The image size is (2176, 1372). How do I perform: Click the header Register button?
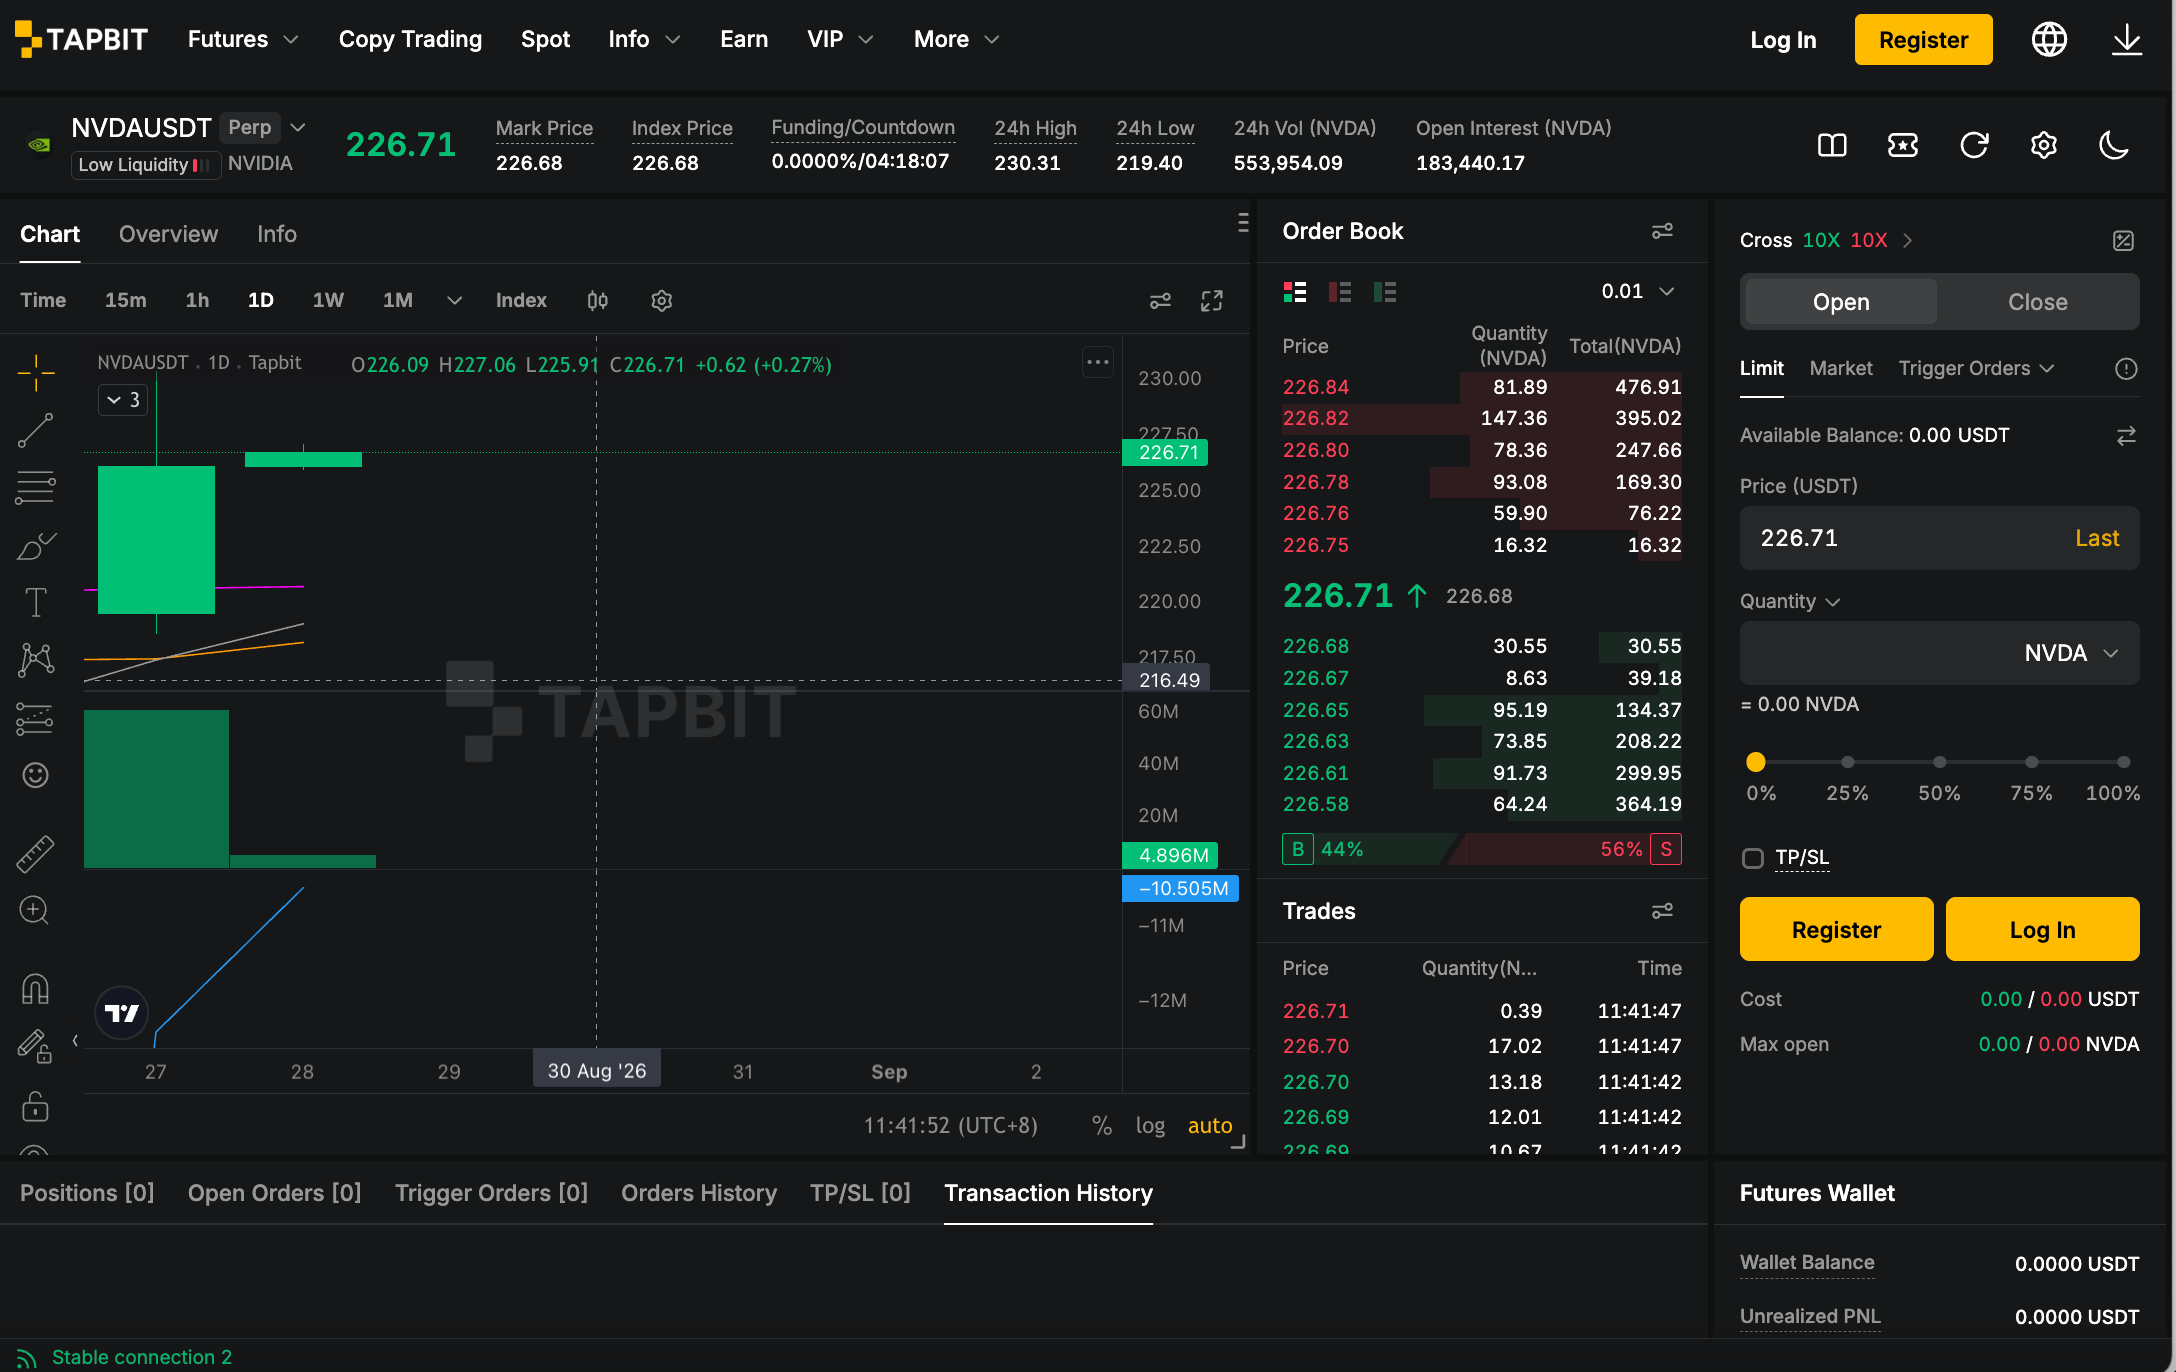point(1923,40)
